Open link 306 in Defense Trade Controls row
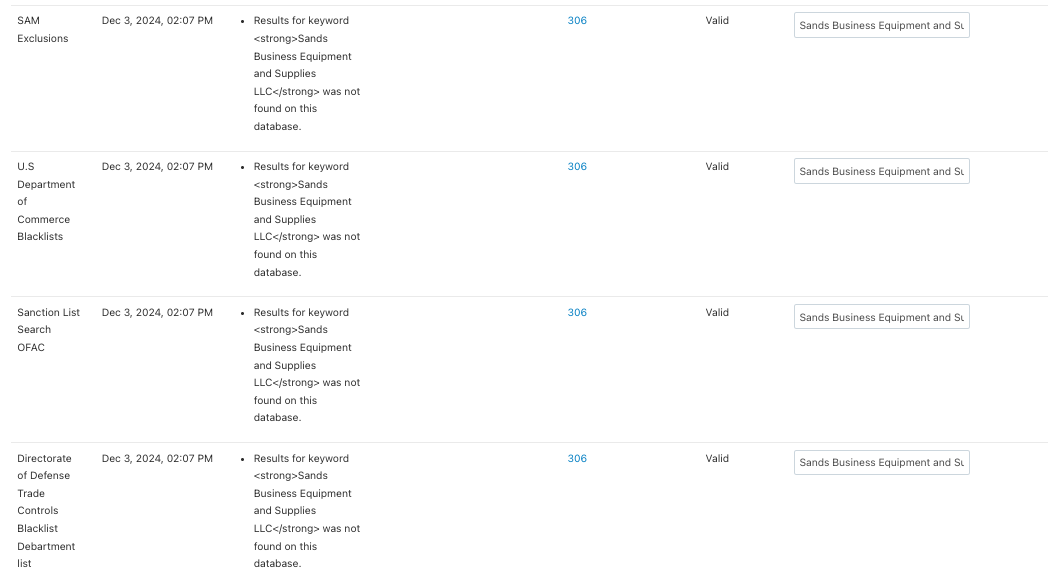Viewport: 1048px width, 584px height. tap(577, 458)
